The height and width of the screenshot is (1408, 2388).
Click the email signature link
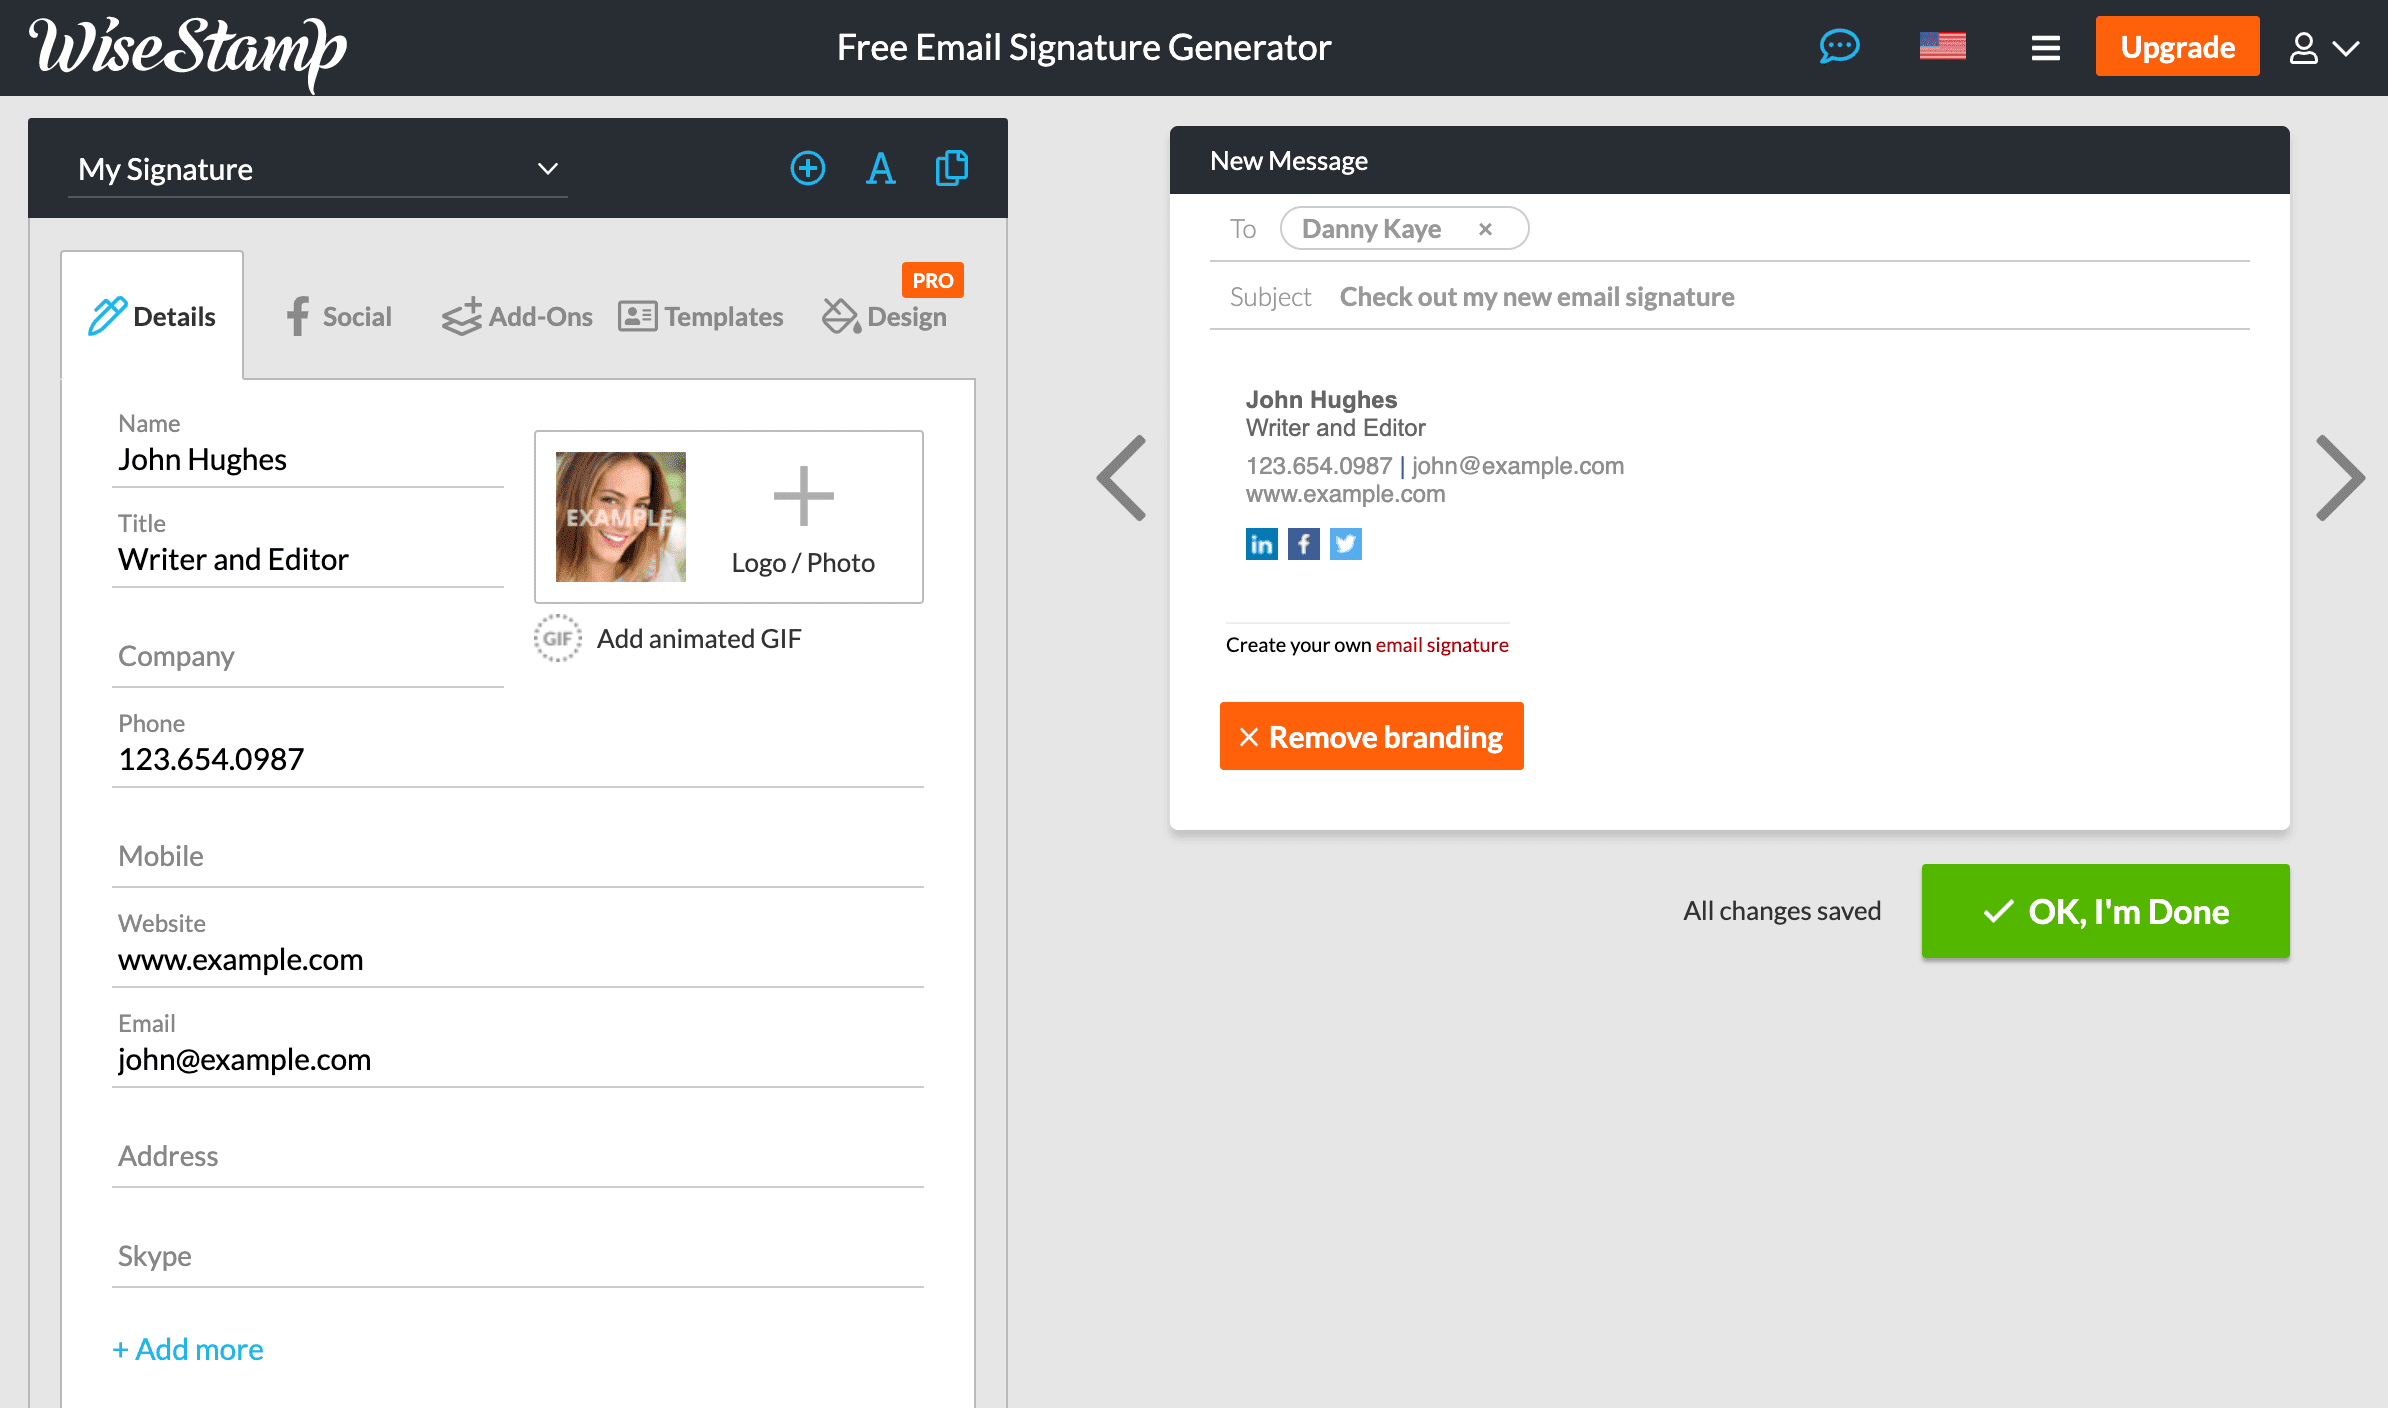tap(1442, 644)
